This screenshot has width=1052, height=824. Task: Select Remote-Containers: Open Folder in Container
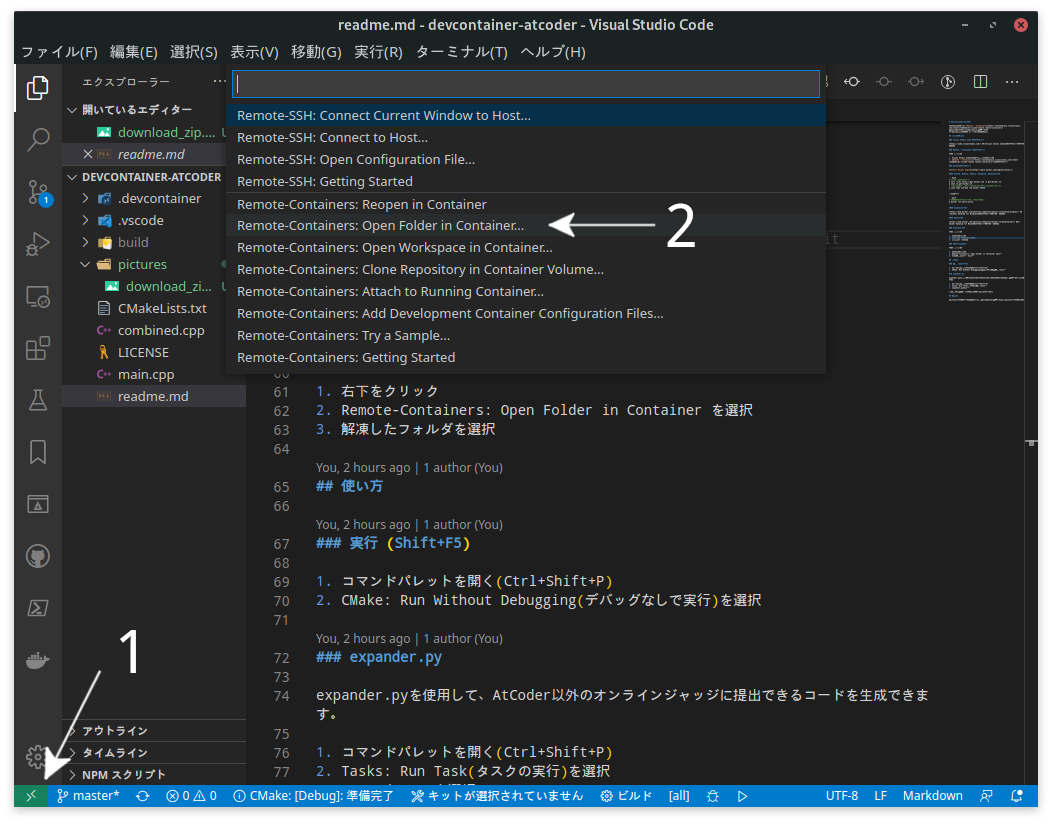coord(526,225)
